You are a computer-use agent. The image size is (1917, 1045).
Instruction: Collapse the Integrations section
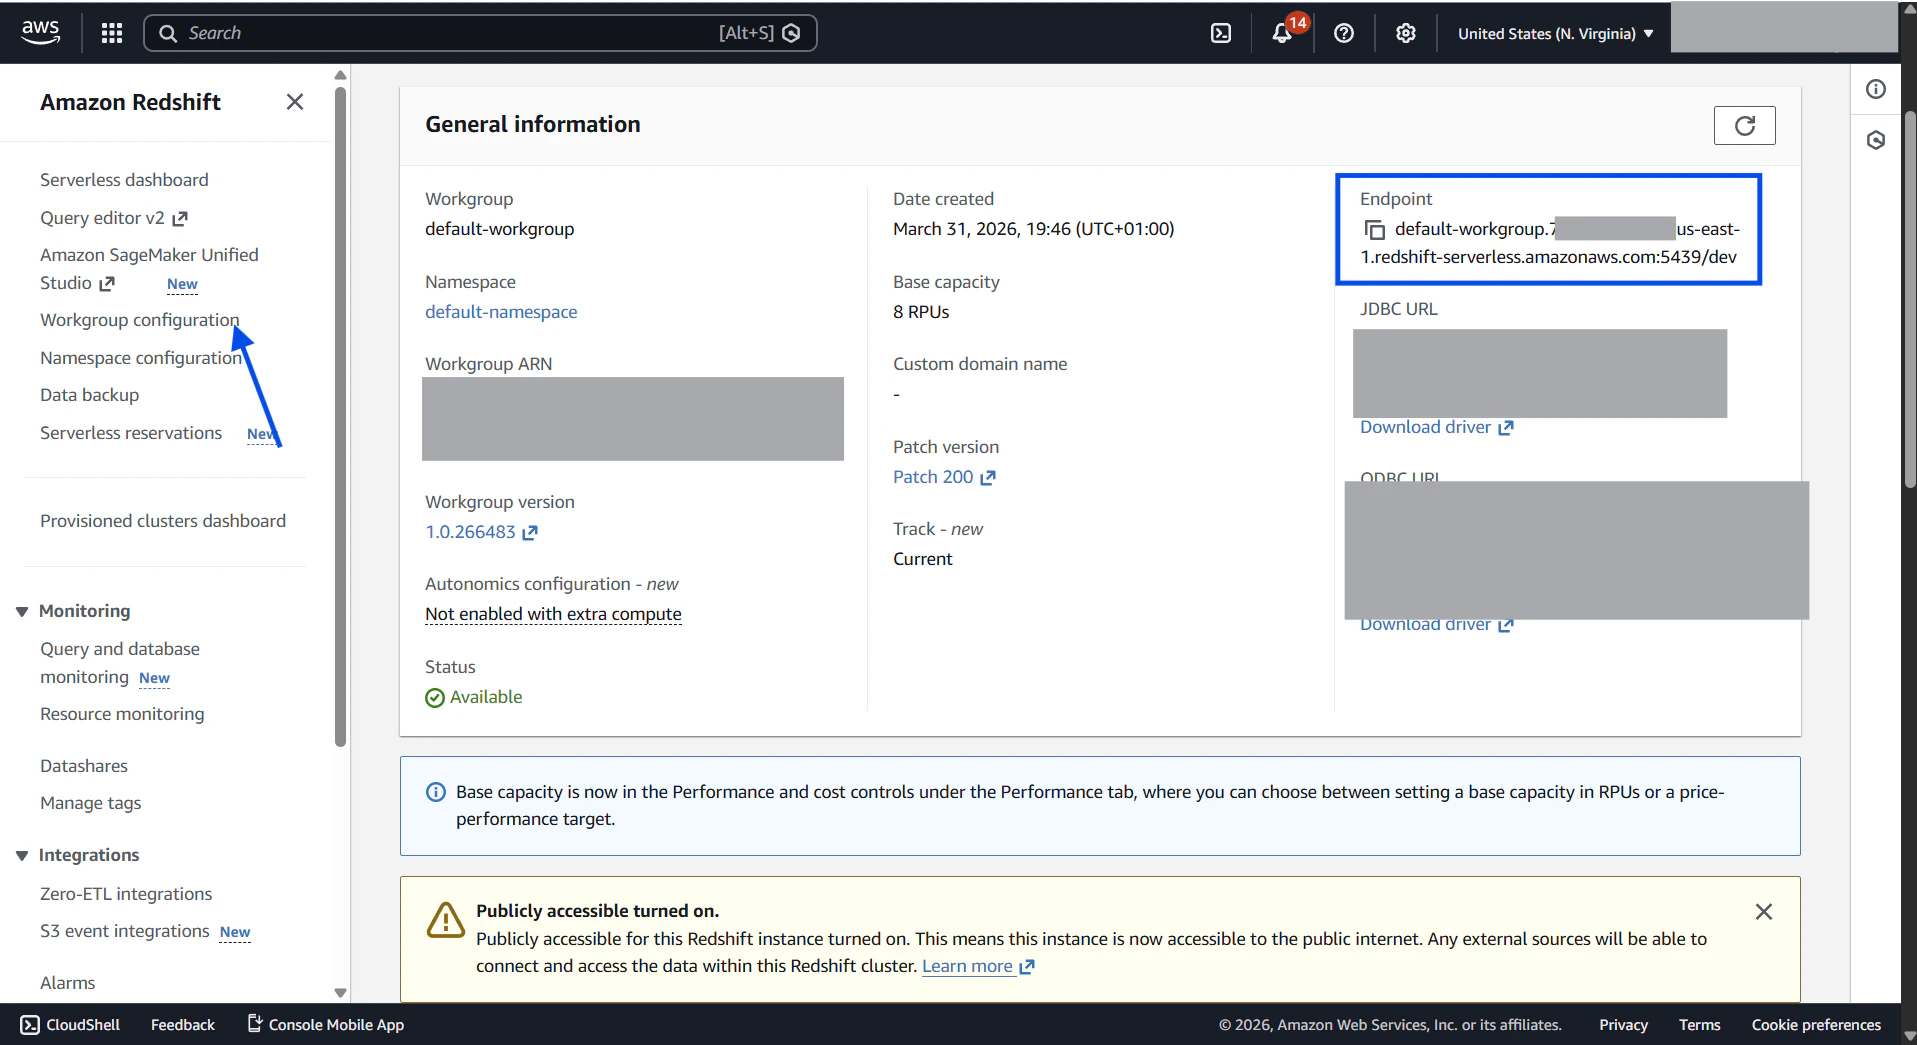click(x=22, y=855)
